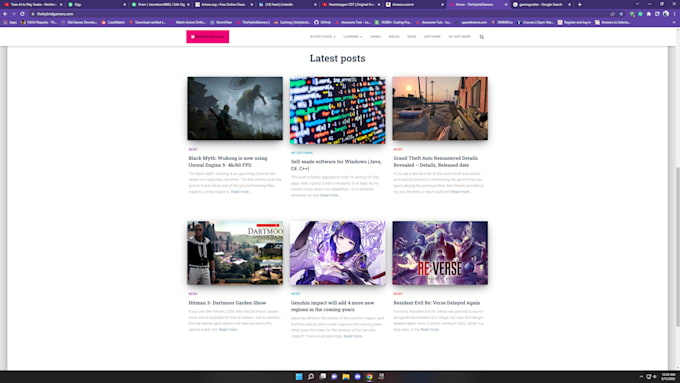
Task: Open the Windows Start menu
Action: pos(299,376)
